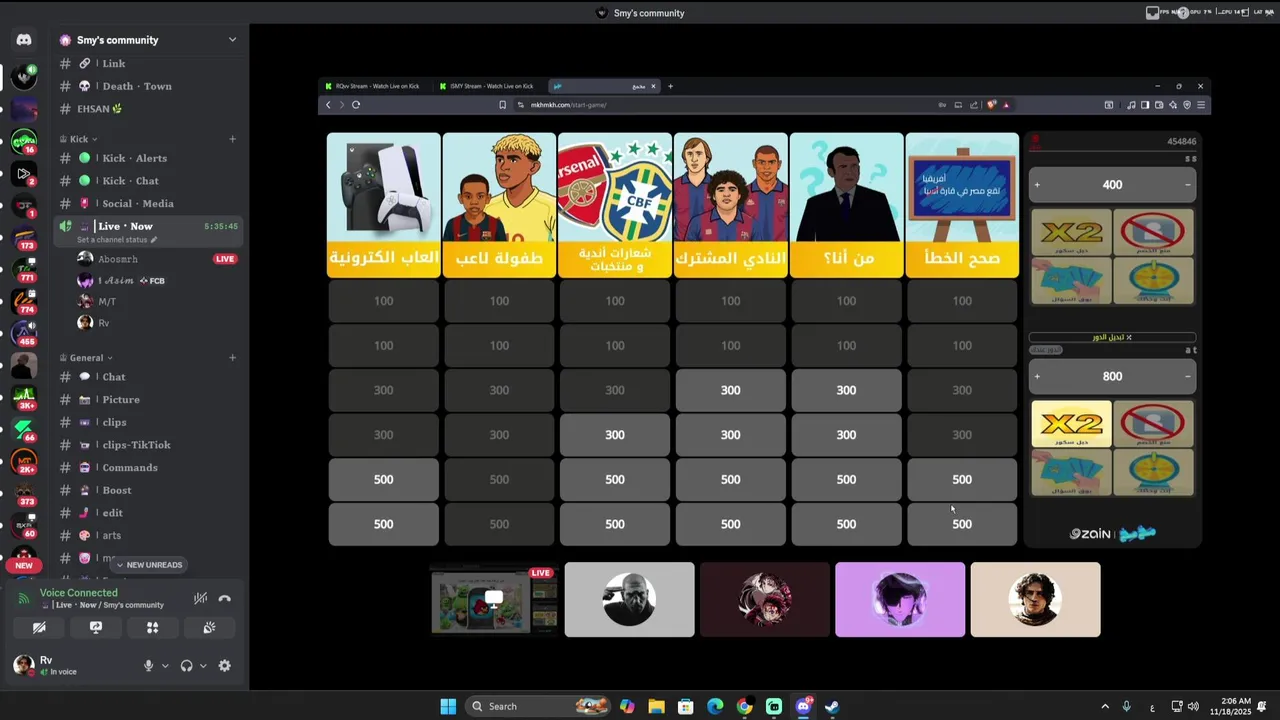
Task: Open the Boost channel
Action: point(148,491)
